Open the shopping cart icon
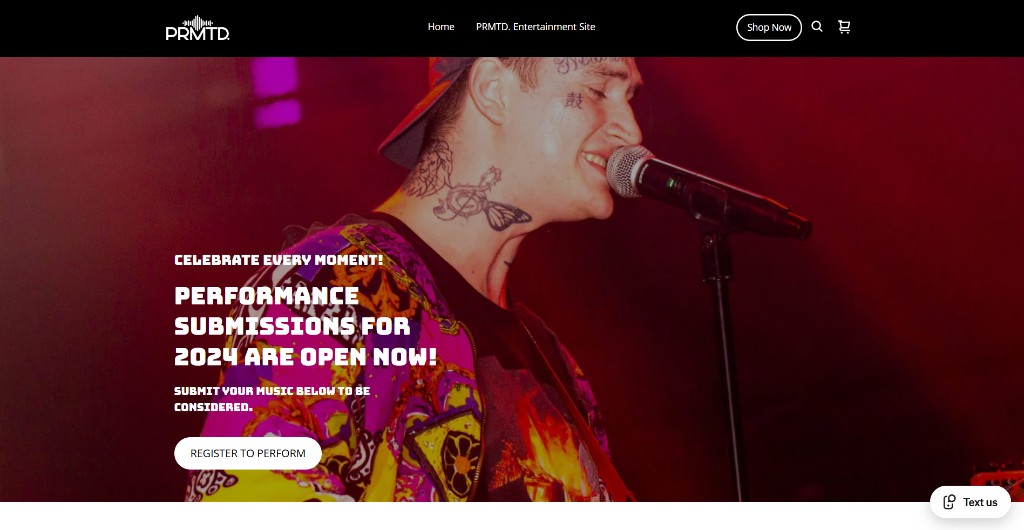The image size is (1024, 530). click(x=844, y=27)
